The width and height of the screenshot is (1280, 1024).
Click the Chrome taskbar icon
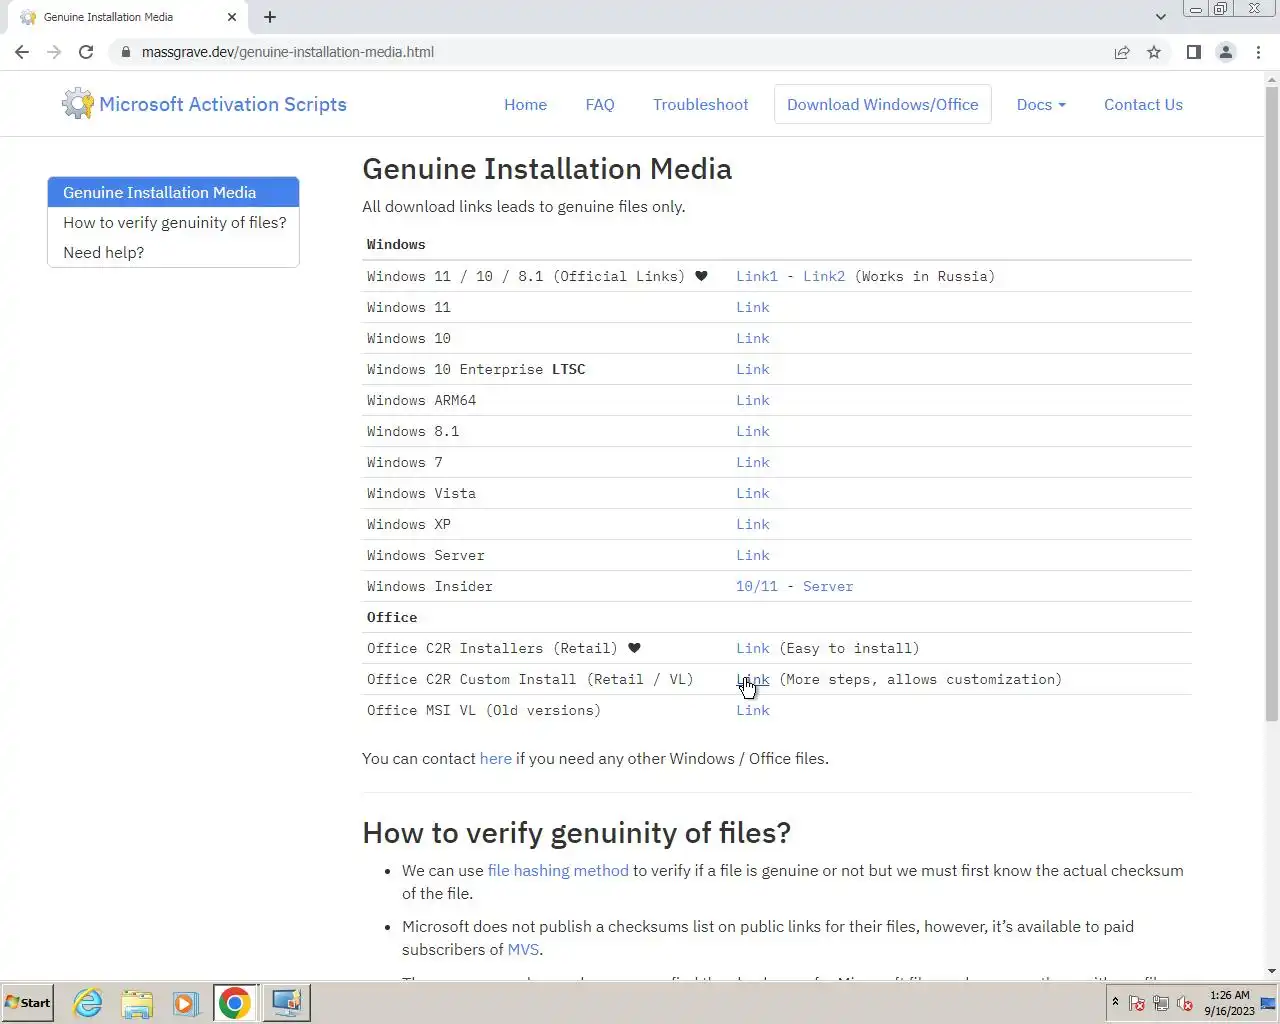[235, 1002]
